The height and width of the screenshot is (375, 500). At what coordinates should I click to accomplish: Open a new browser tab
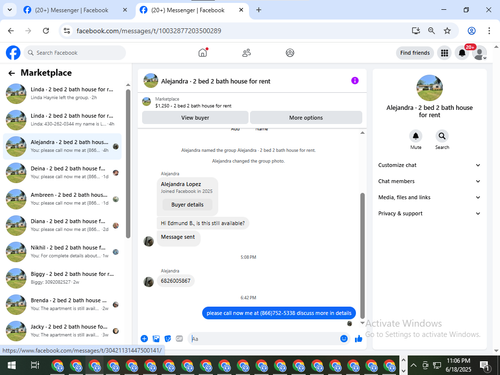258,10
